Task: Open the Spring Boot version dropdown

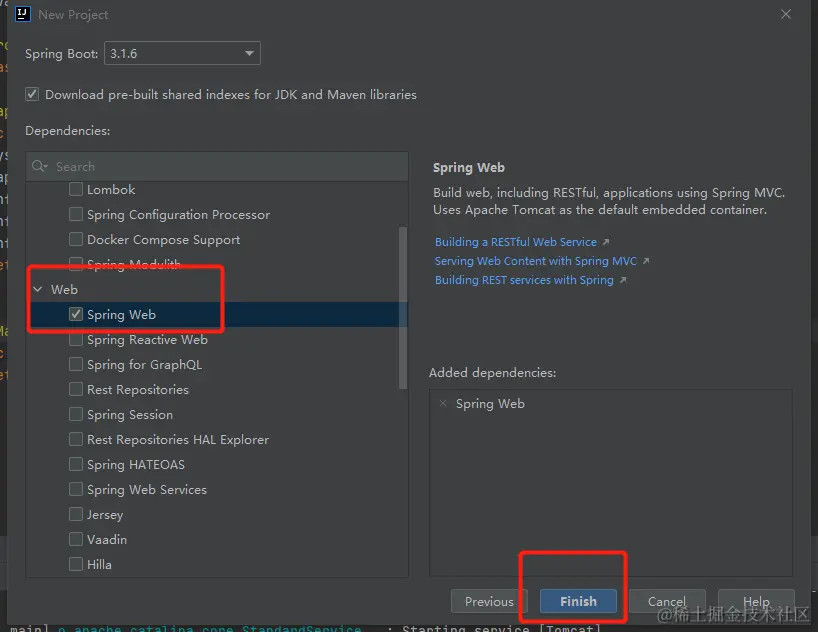Action: pos(182,53)
